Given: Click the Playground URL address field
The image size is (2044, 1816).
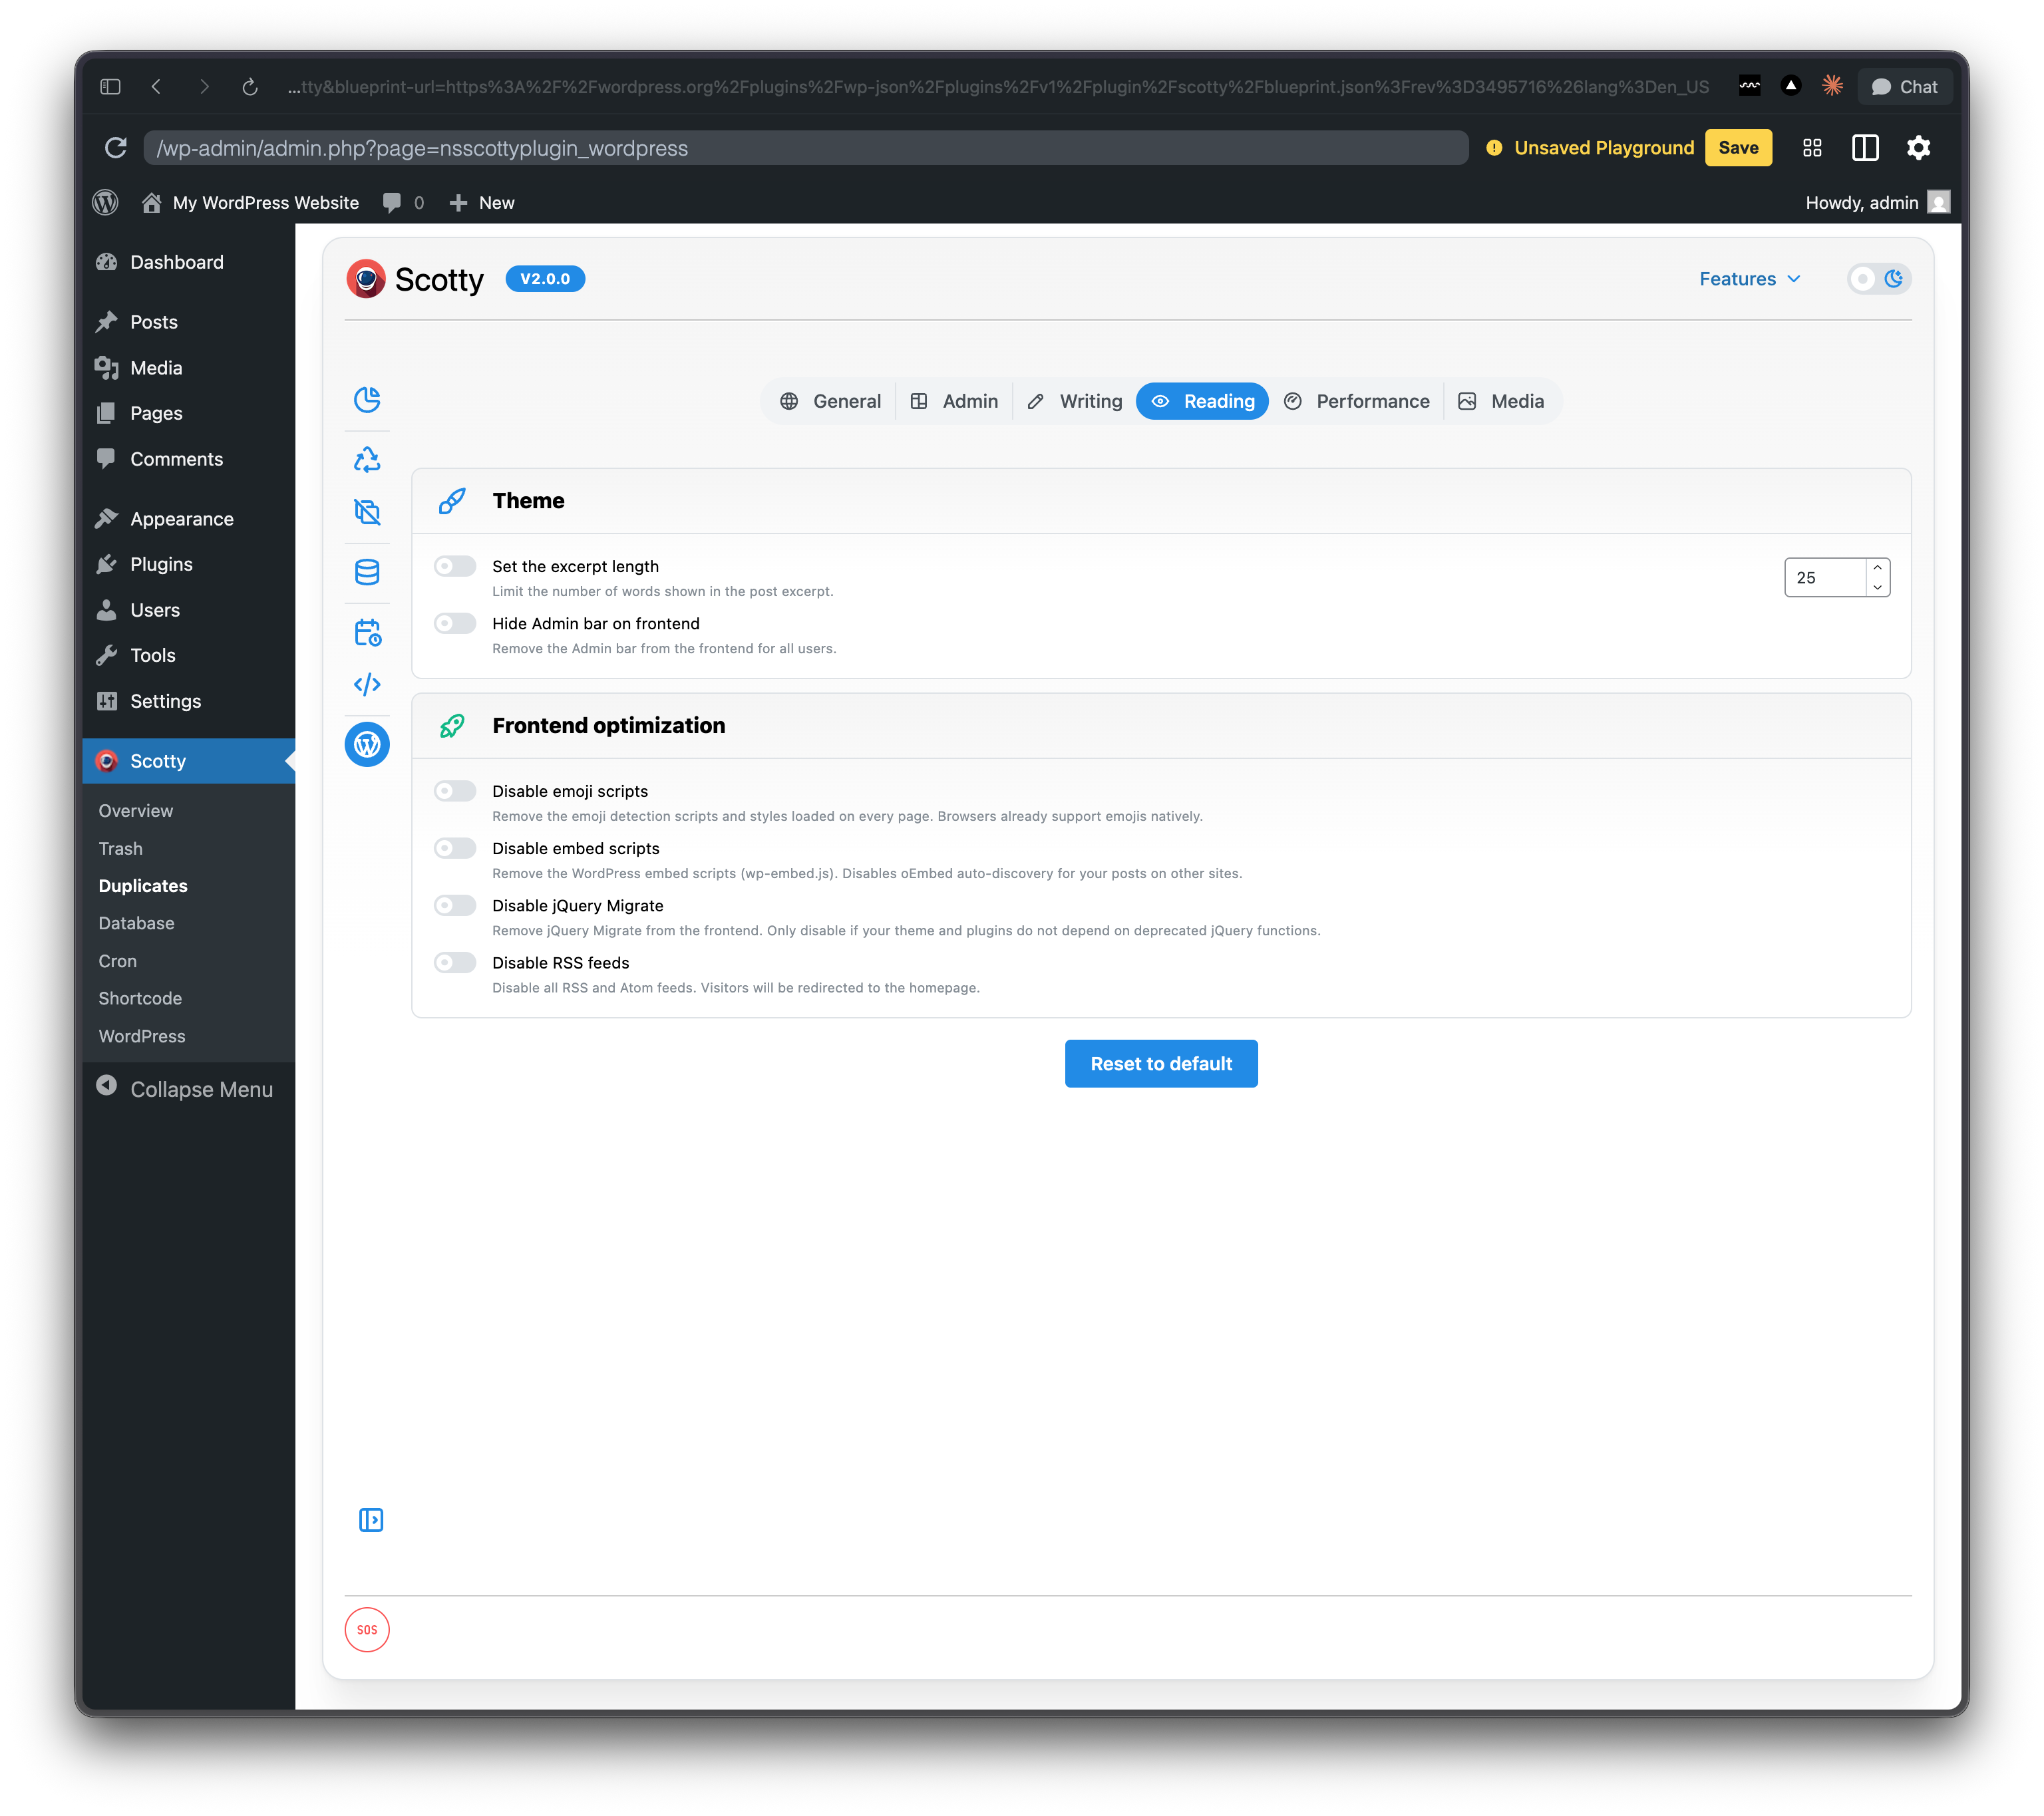Looking at the screenshot, I should click(x=805, y=148).
